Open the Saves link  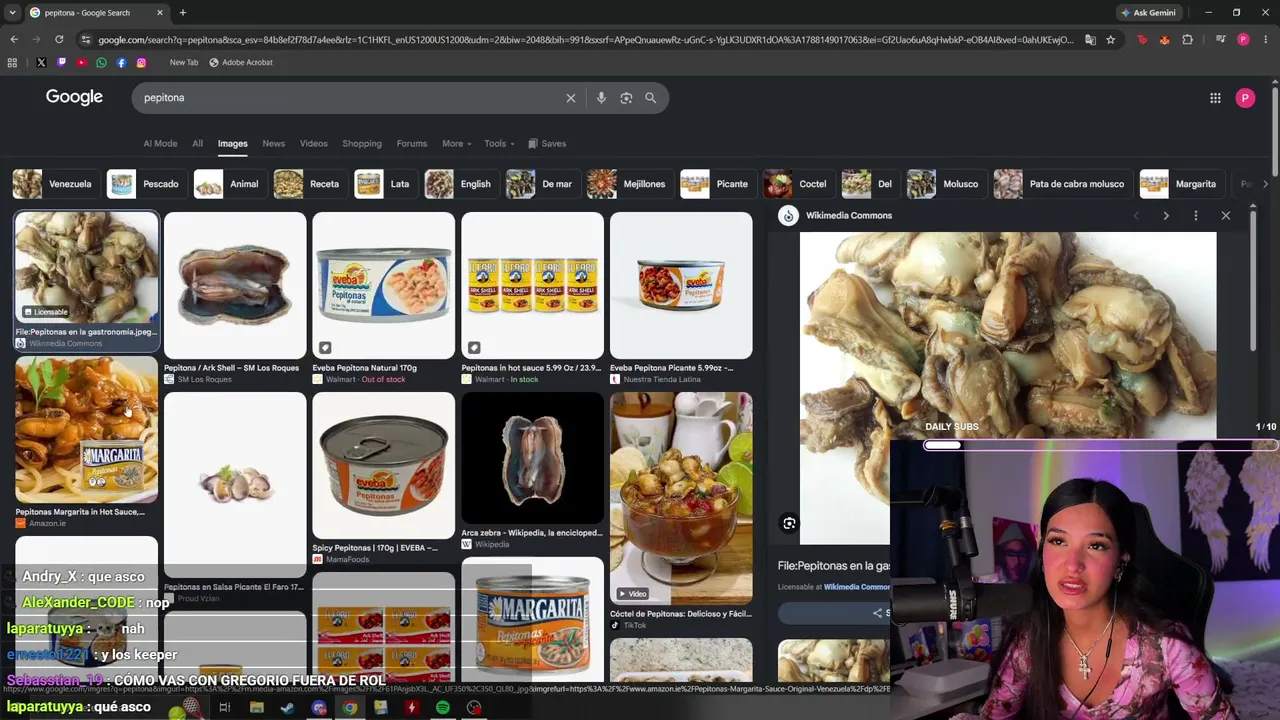(x=547, y=144)
